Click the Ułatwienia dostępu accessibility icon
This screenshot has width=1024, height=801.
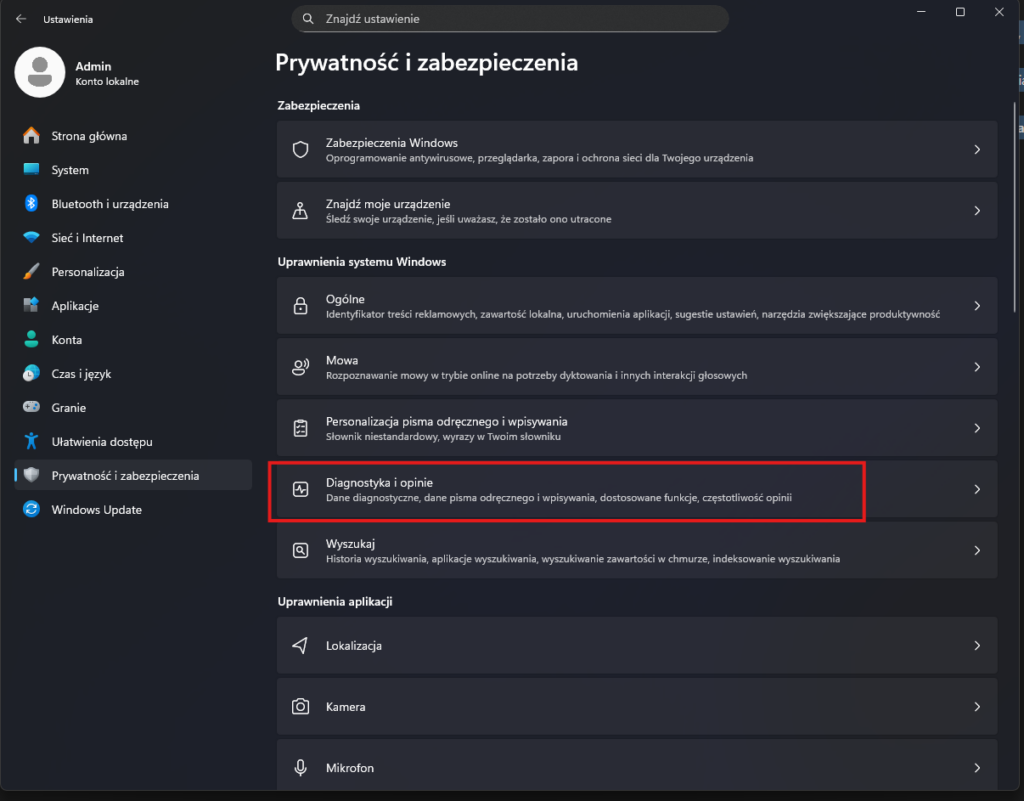click(x=31, y=442)
